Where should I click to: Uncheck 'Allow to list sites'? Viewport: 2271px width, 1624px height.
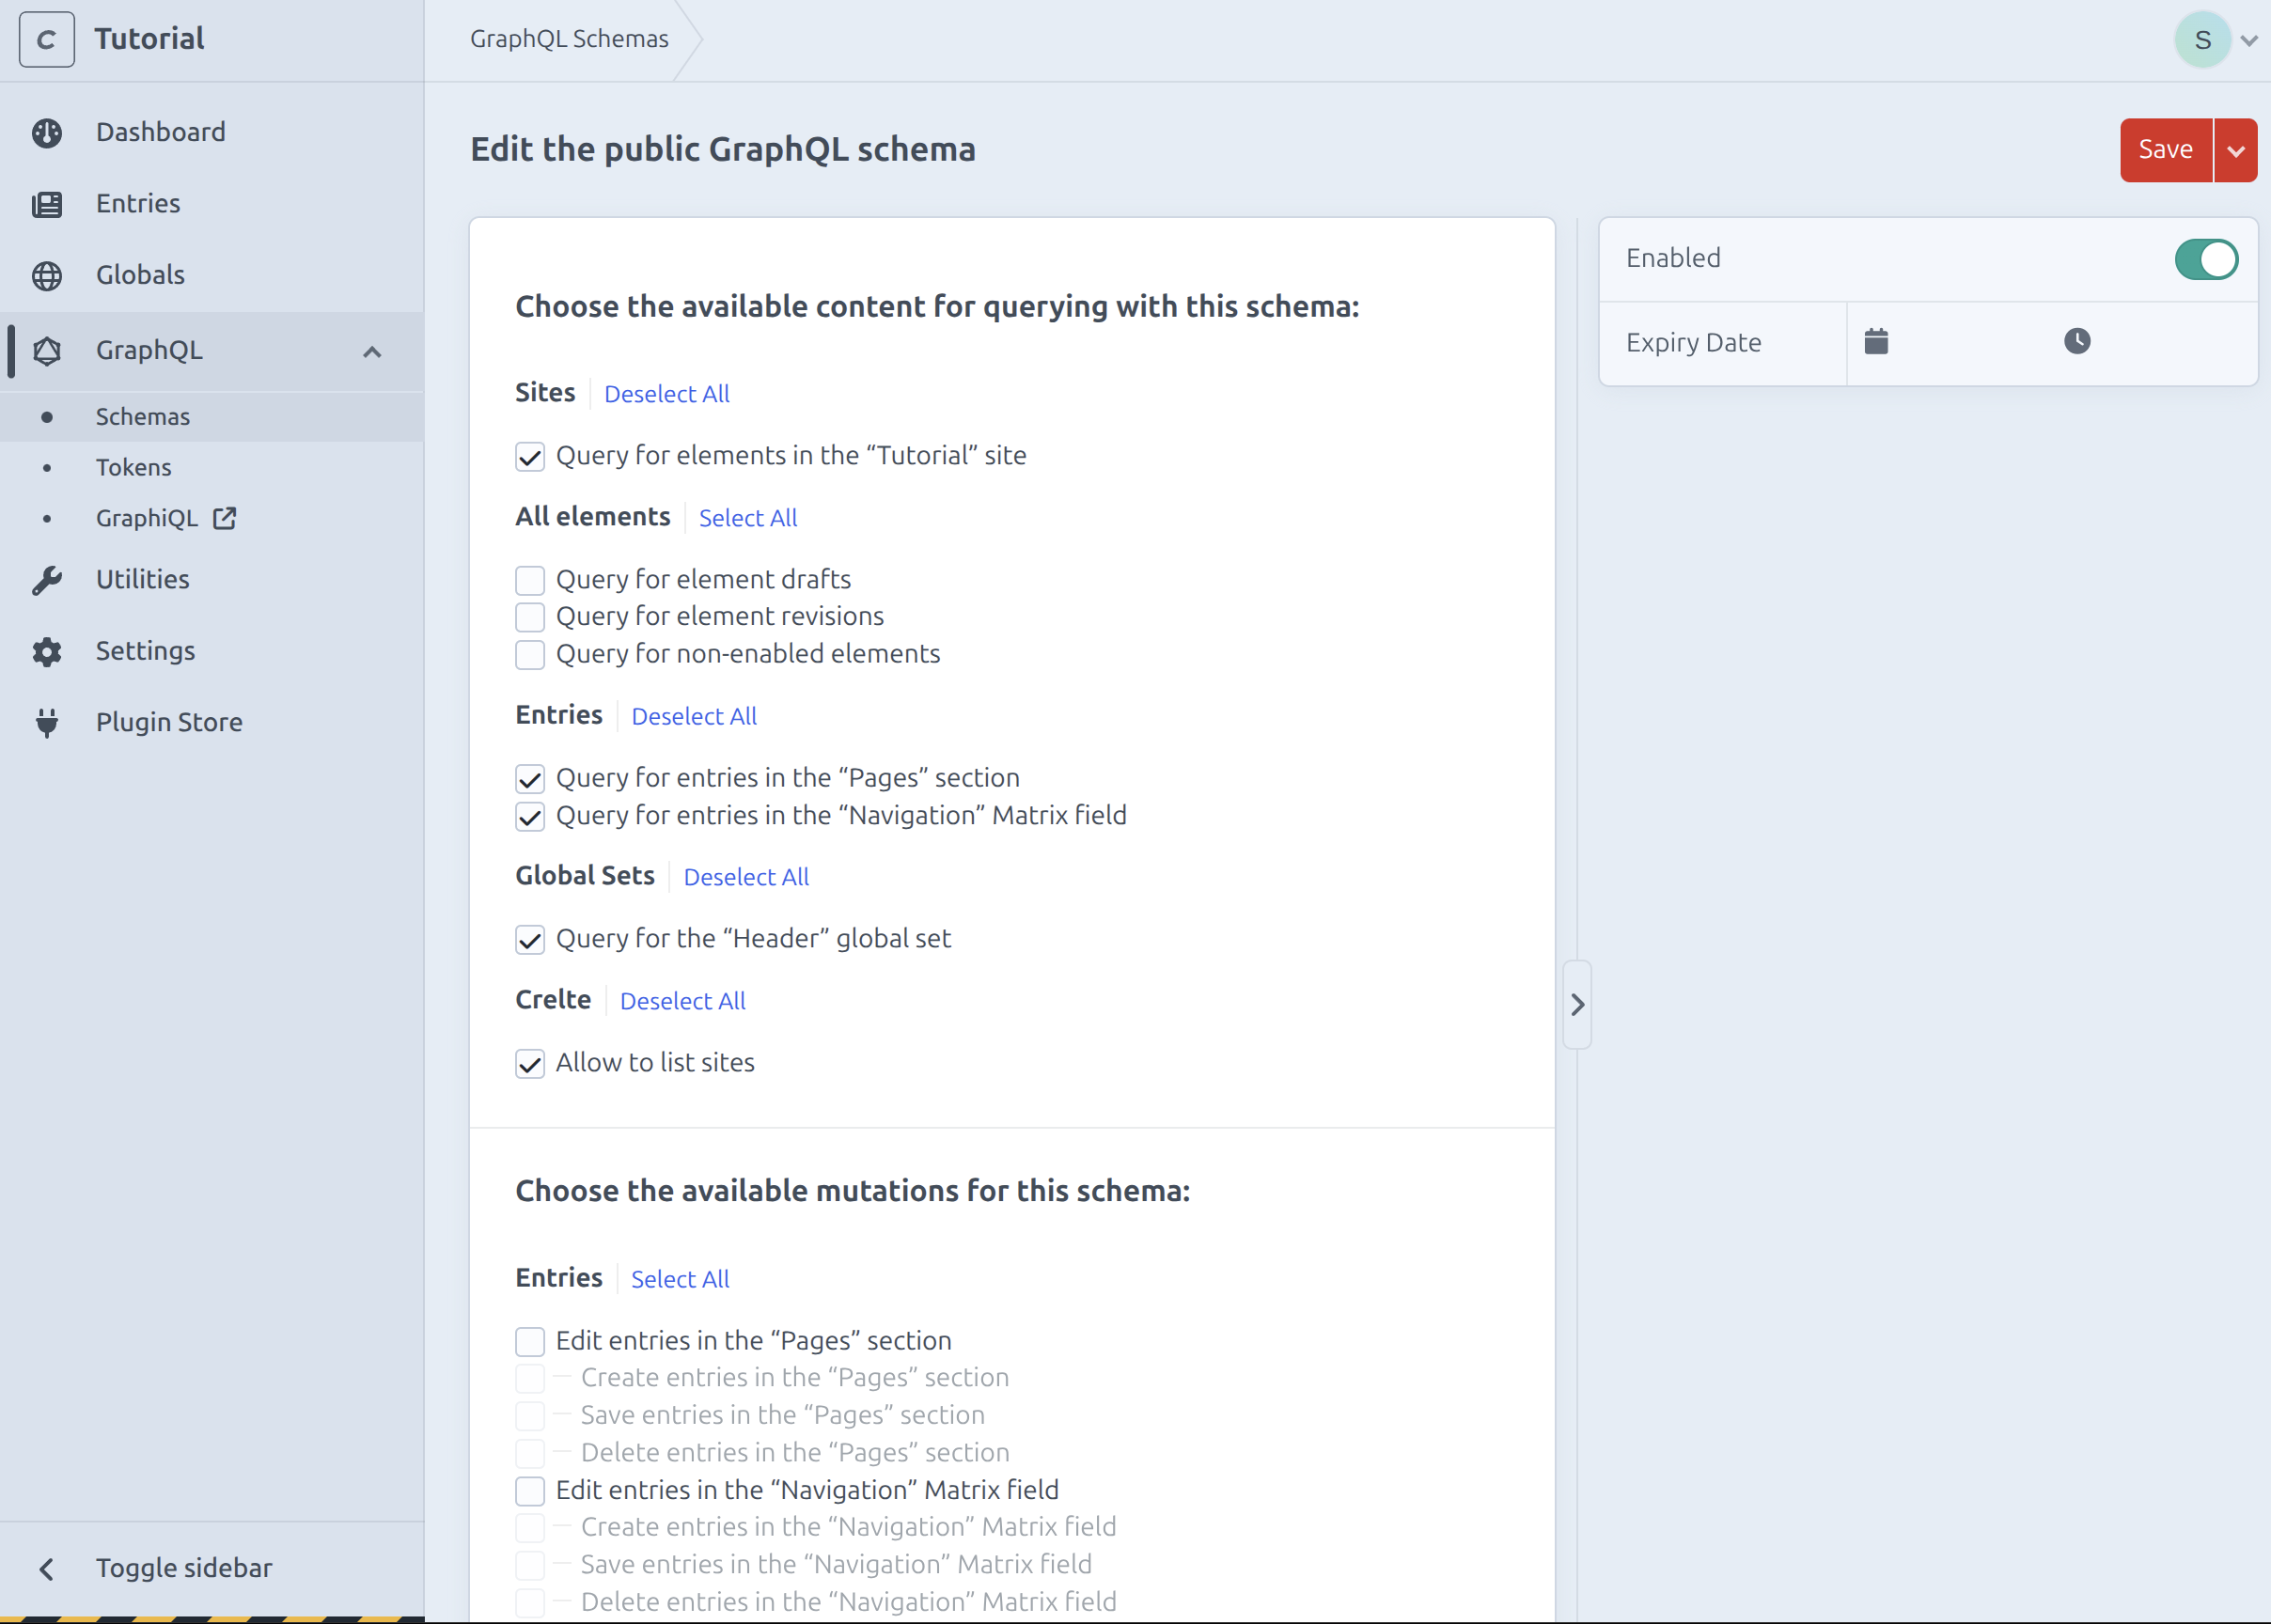530,1064
